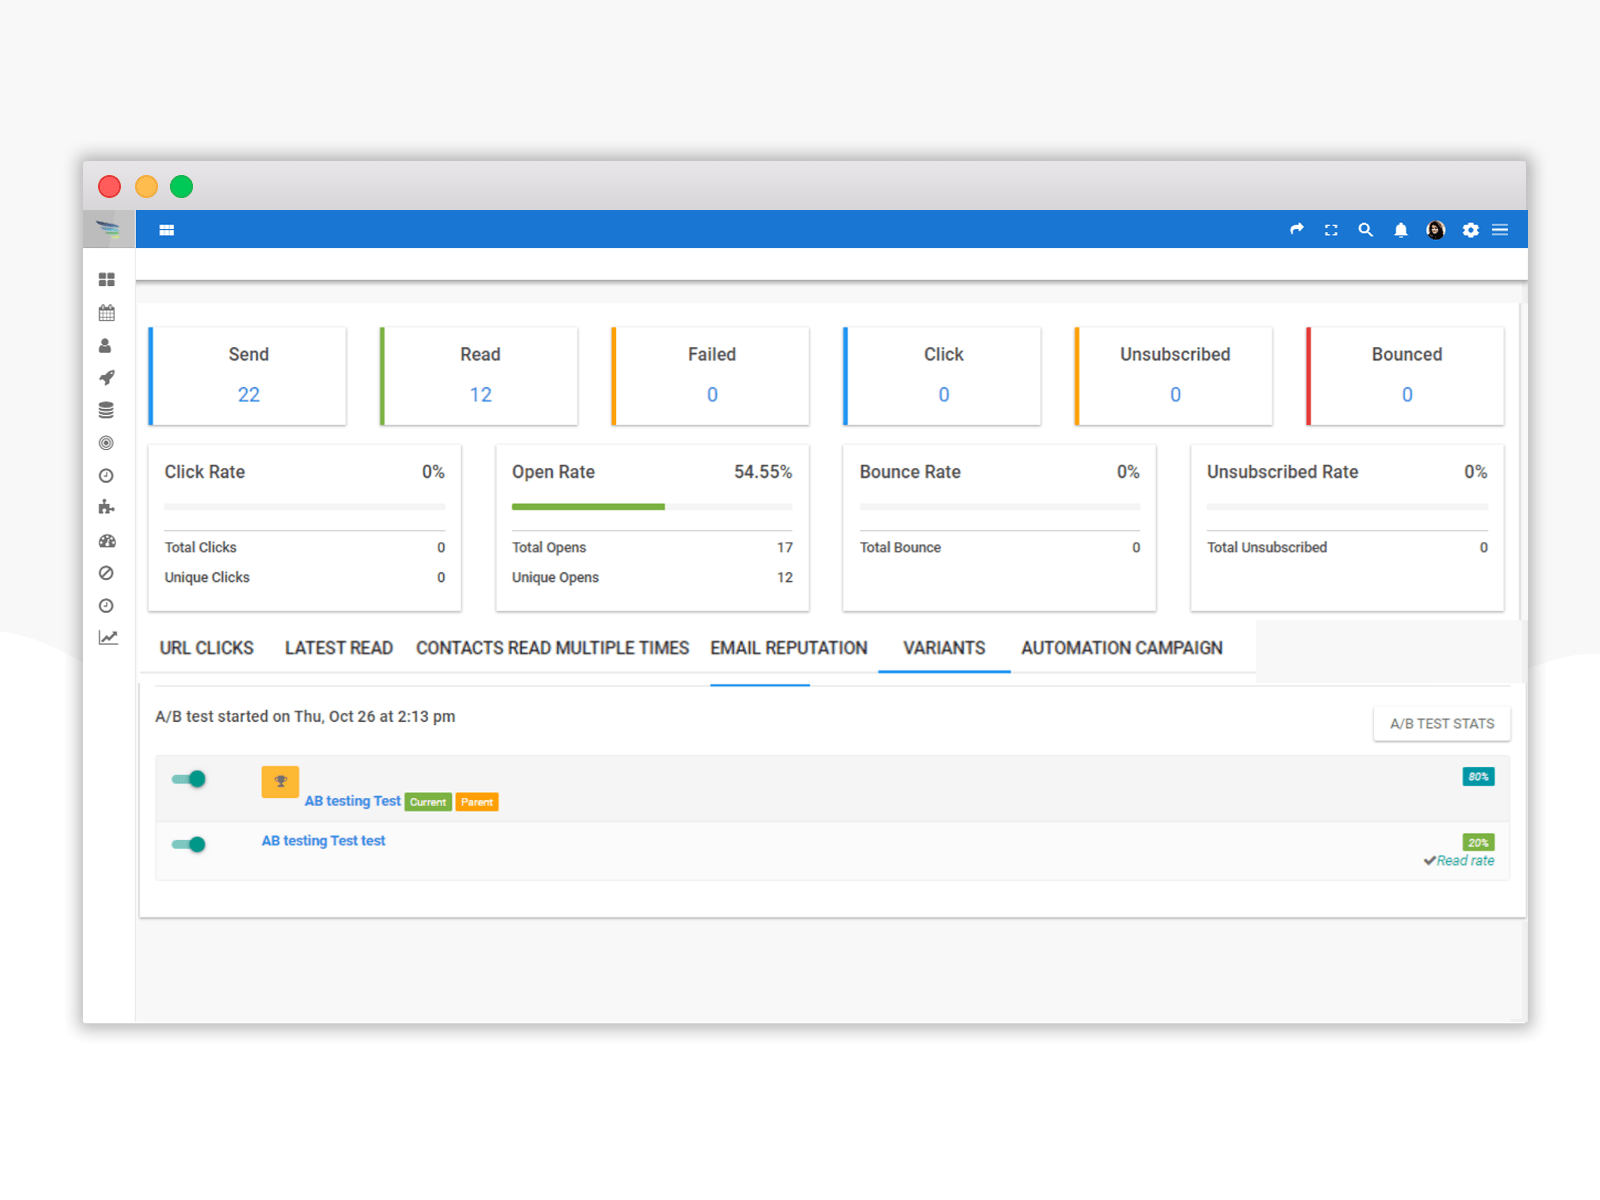Image resolution: width=1600 pixels, height=1200 pixels.
Task: Click the A/B TEST STATS button
Action: [1442, 724]
